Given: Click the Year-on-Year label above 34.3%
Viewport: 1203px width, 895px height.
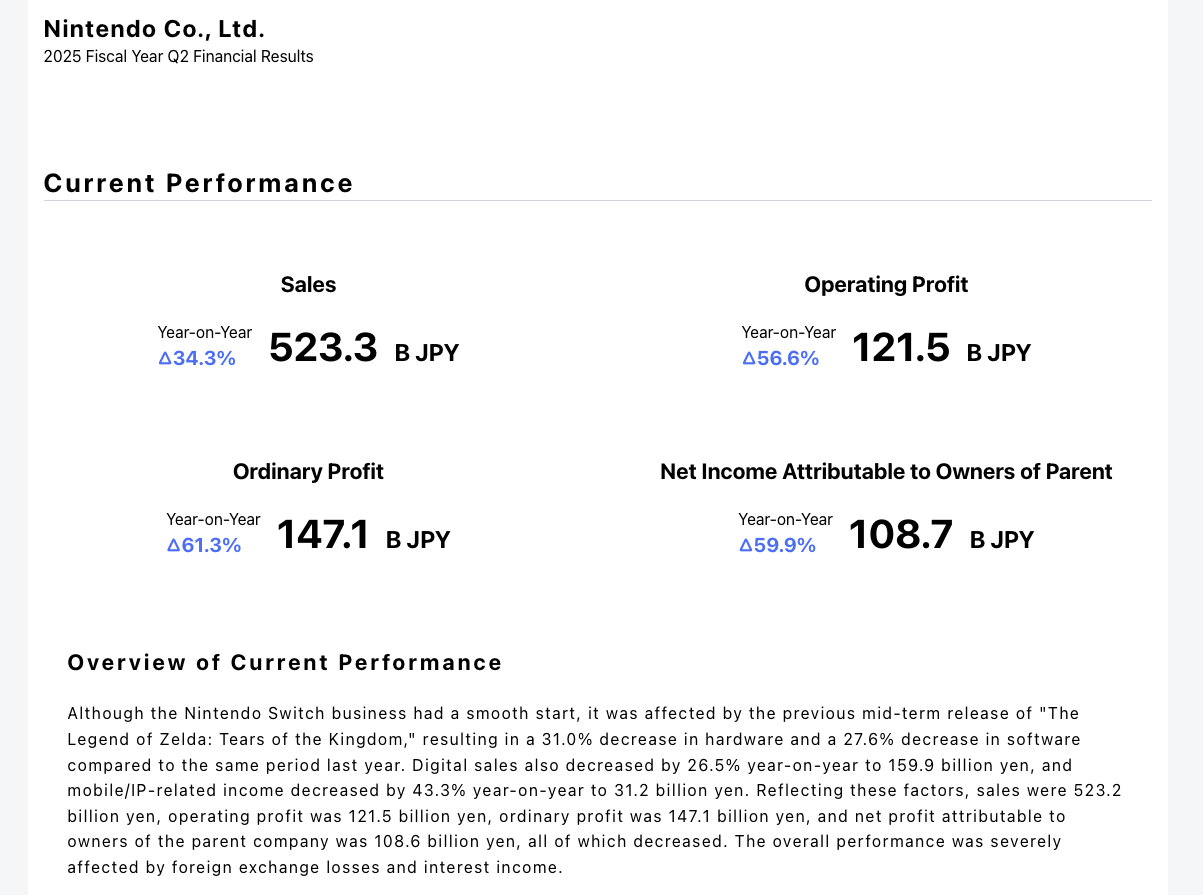Looking at the screenshot, I should click(205, 332).
